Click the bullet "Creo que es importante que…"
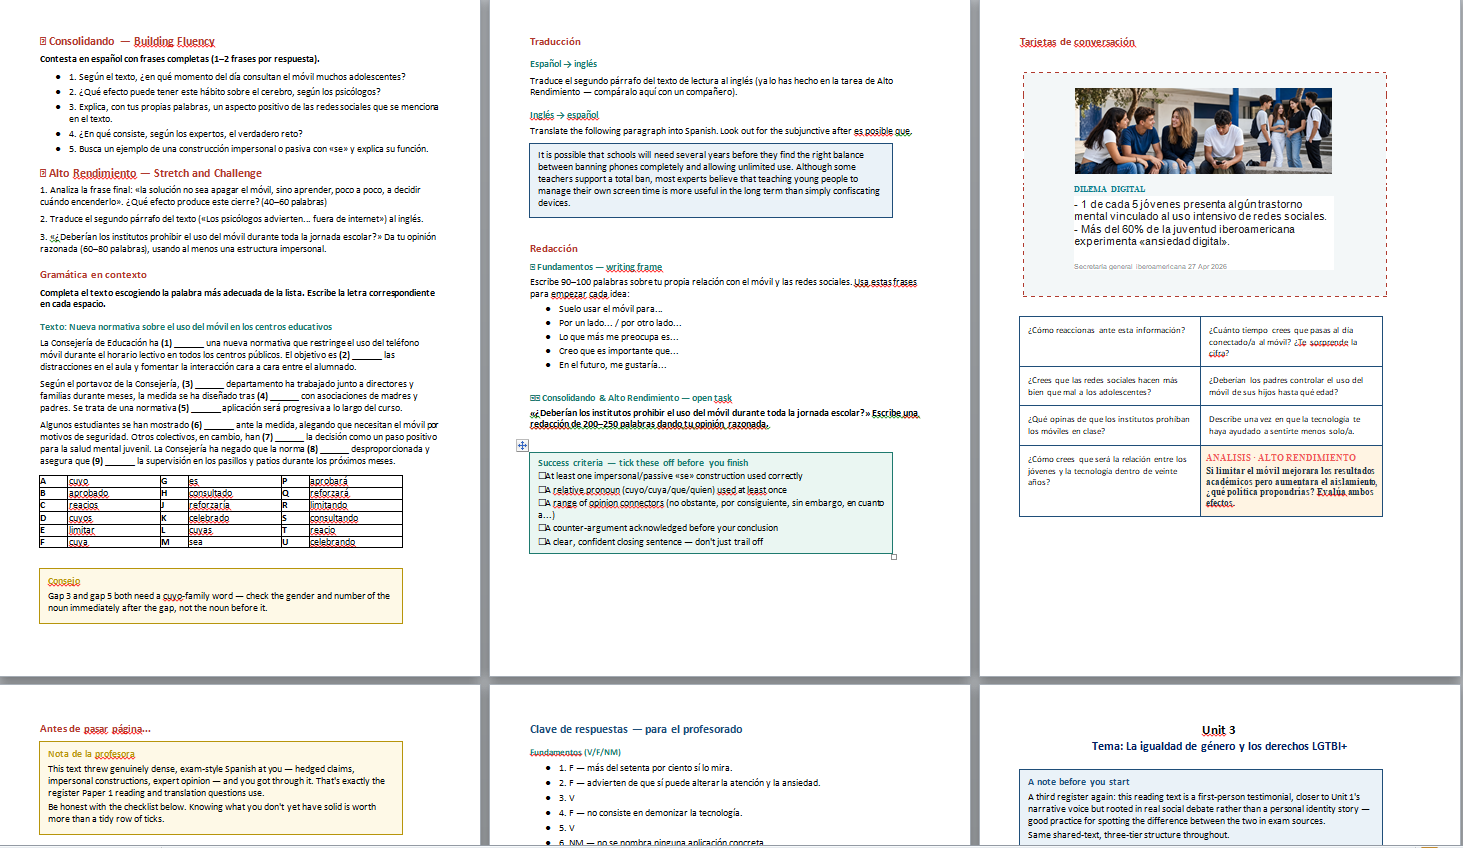This screenshot has height=848, width=1463. (x=618, y=351)
